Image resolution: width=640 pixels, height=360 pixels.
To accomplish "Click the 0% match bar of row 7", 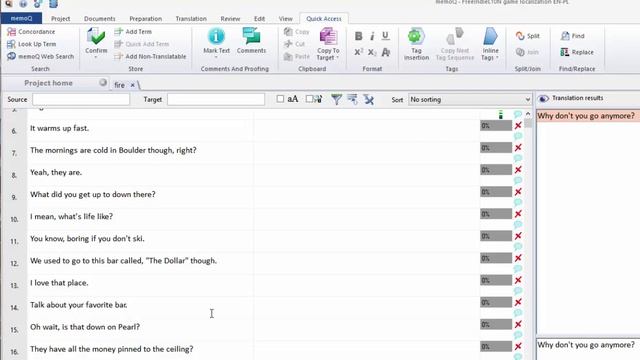I will [496, 148].
